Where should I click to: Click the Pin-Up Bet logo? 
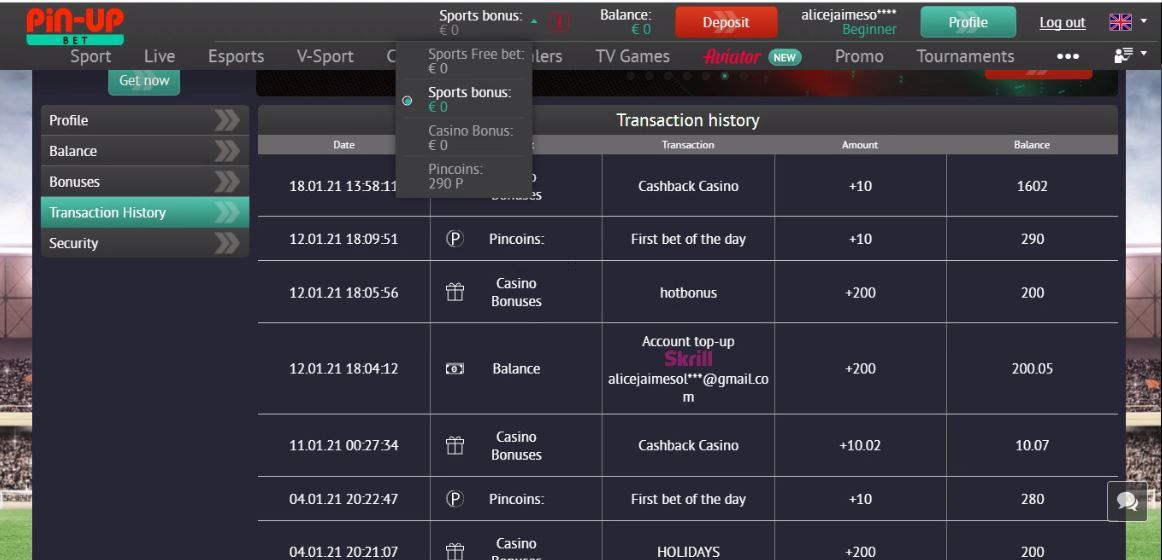tap(75, 24)
